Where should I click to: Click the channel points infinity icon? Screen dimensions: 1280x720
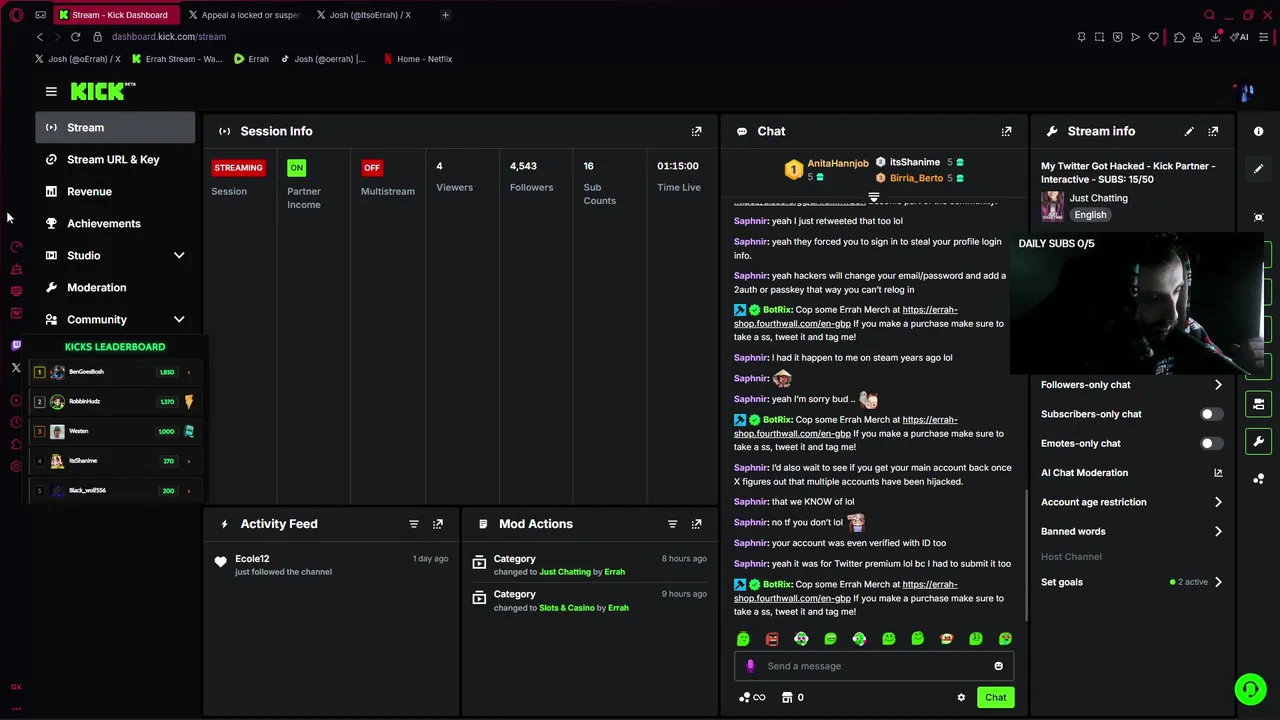coord(752,698)
